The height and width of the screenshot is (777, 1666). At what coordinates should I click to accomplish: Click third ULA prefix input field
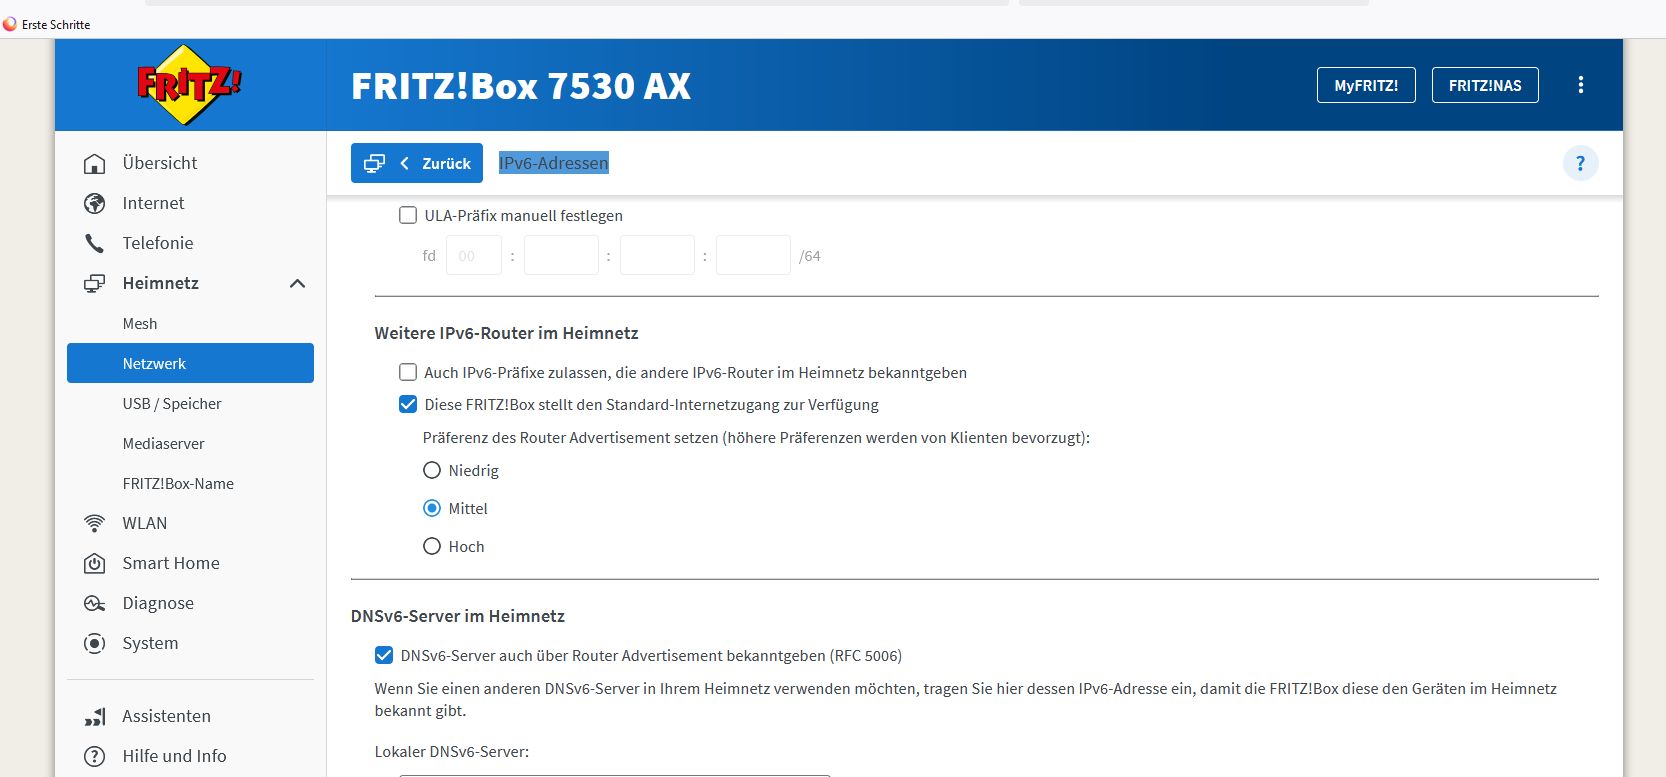click(x=657, y=255)
